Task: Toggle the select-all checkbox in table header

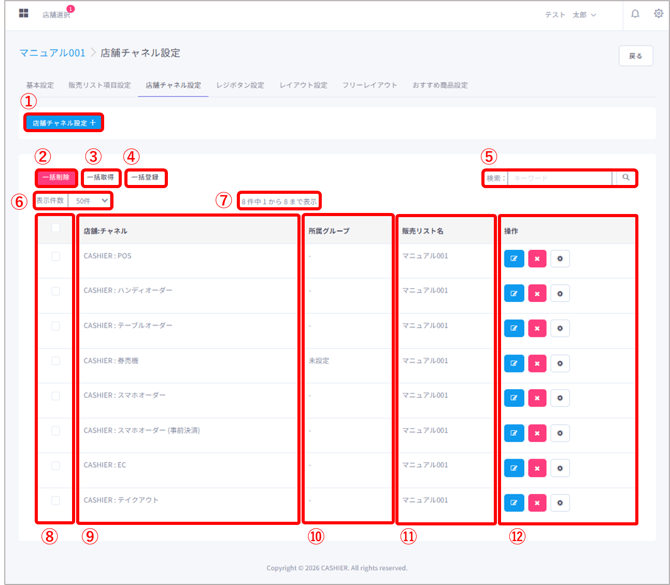Action: 56,228
